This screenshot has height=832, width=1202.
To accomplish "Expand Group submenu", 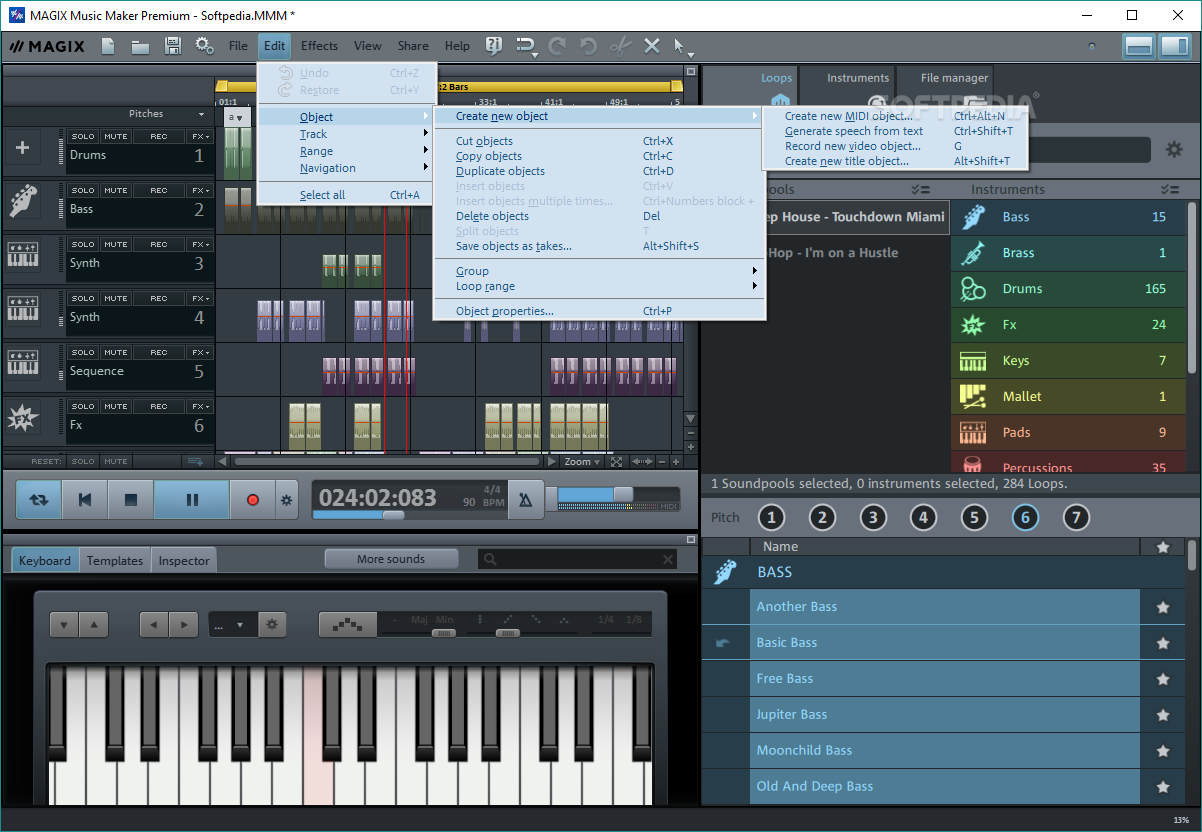I will pyautogui.click(x=599, y=271).
